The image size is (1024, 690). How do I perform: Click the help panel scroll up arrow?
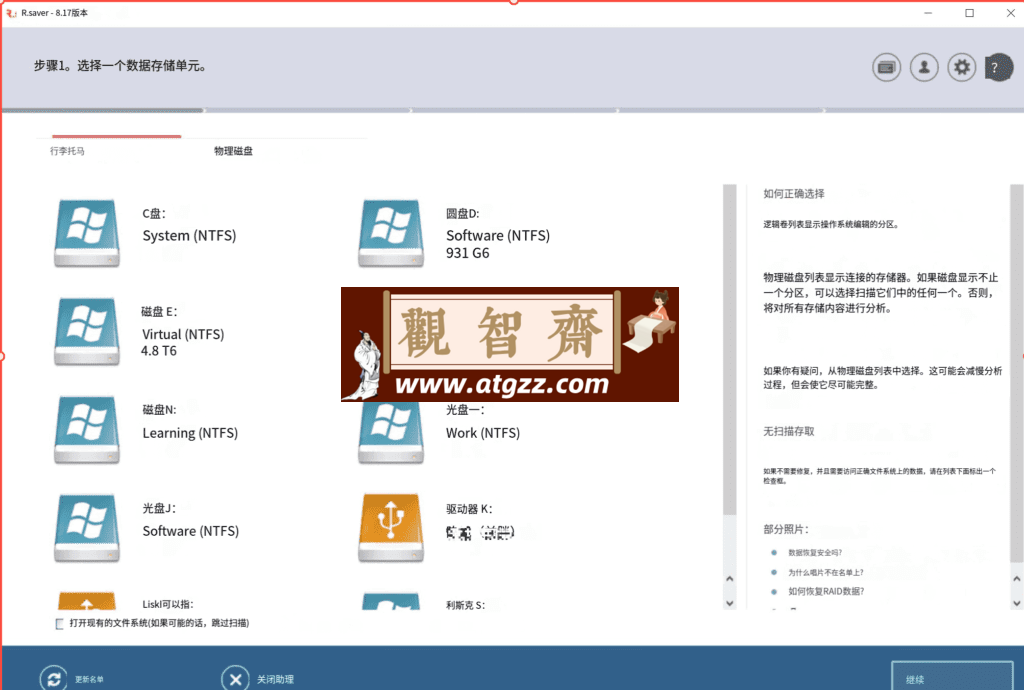coord(1017,578)
